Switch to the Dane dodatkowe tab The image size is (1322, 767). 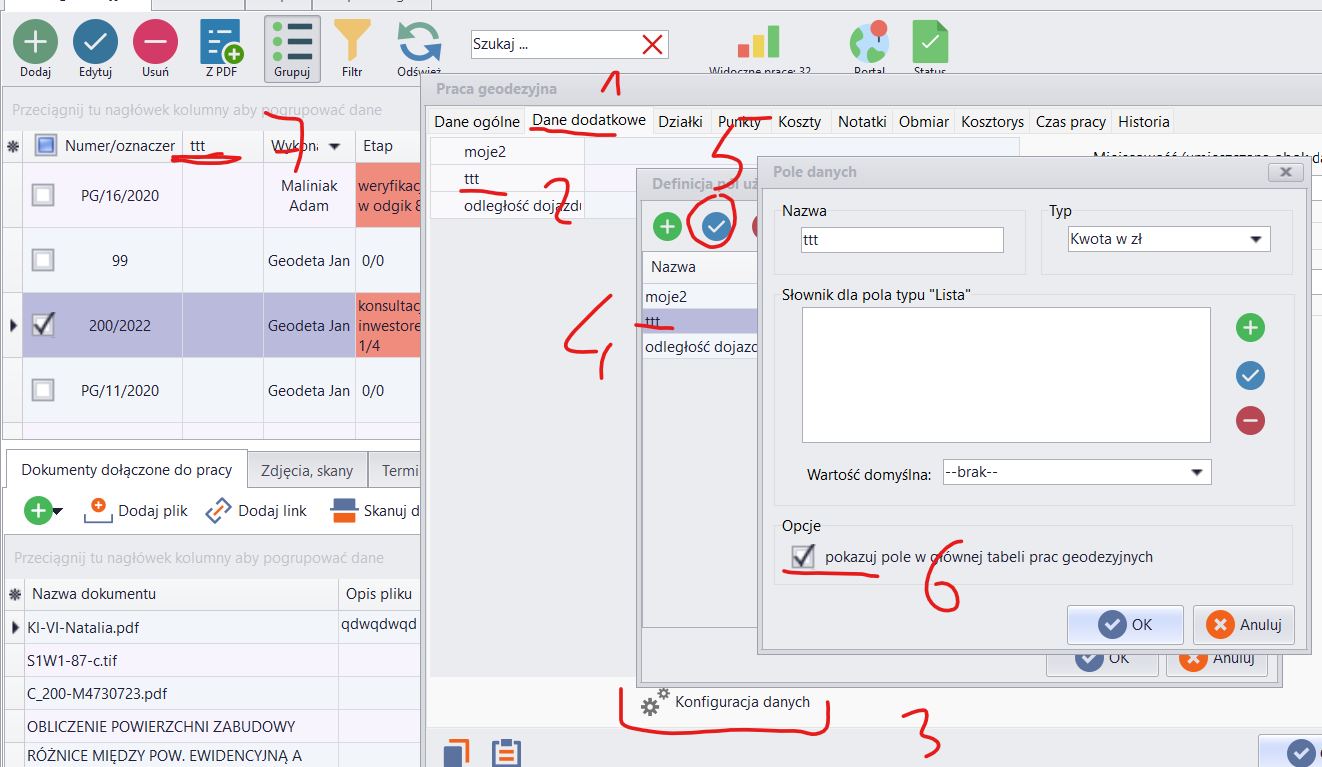(590, 120)
